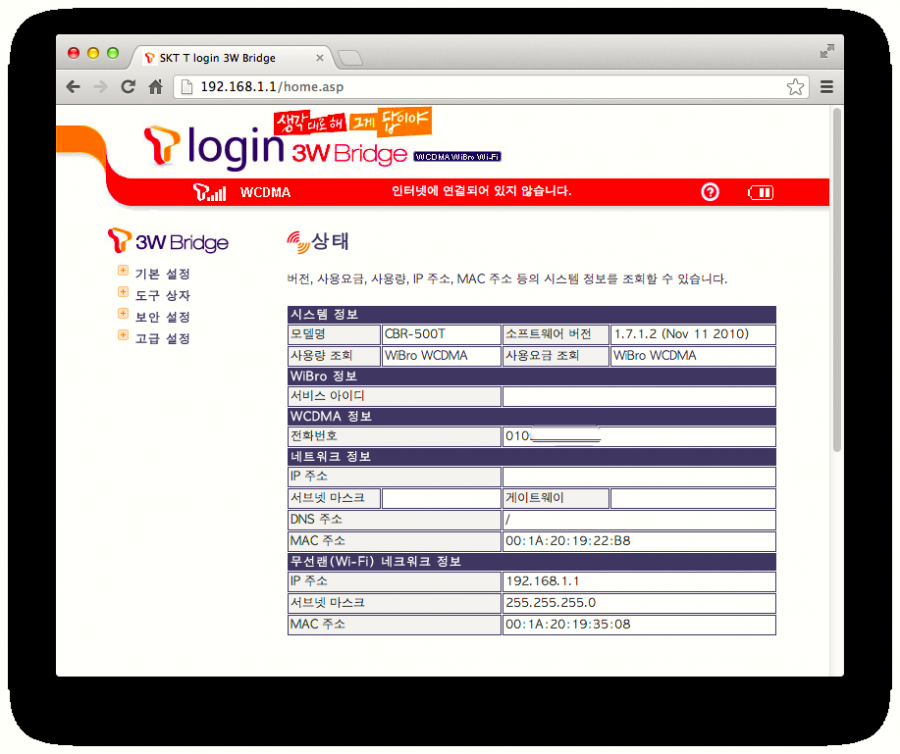Close the SKT T login 3W Bridge tab
The width and height of the screenshot is (900, 754).
(320, 58)
